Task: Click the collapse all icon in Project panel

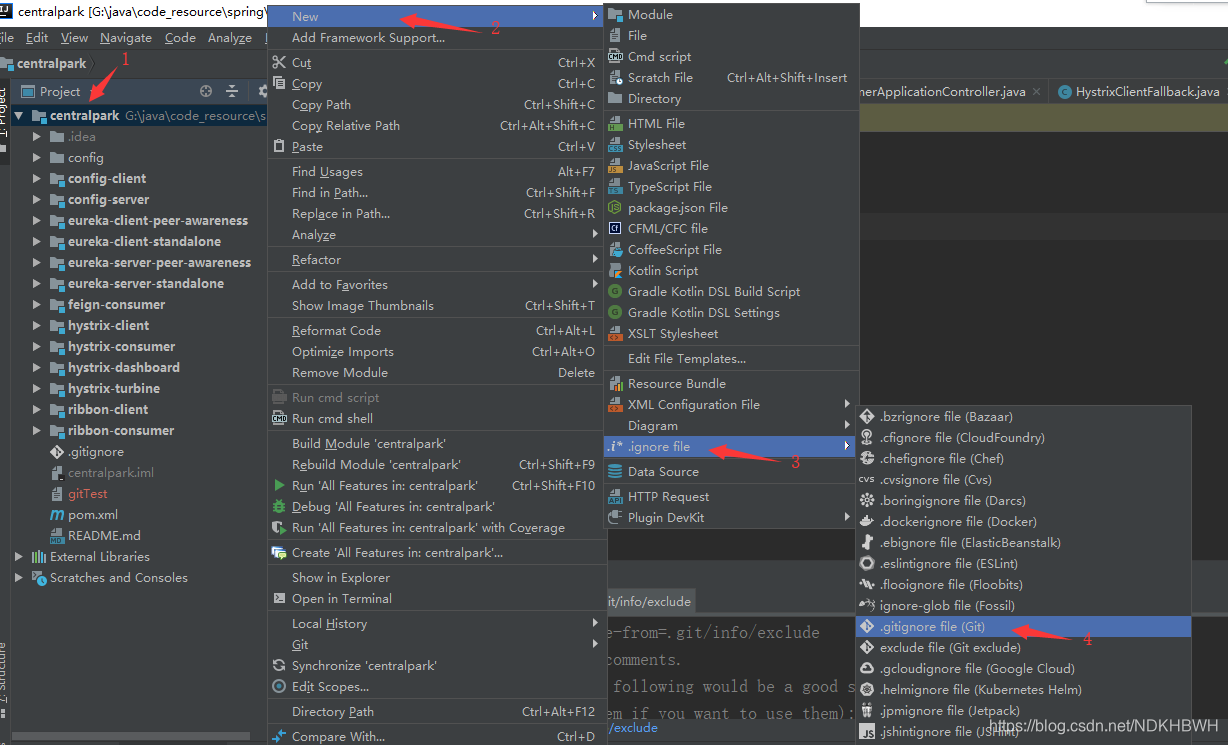Action: pos(232,91)
